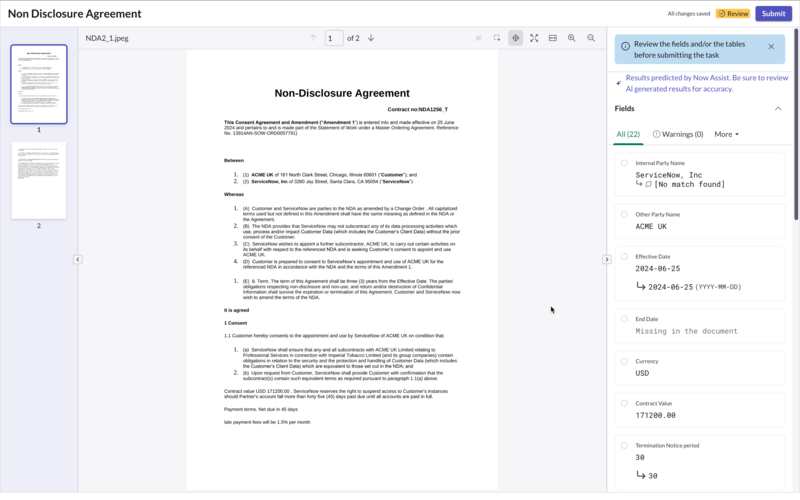
Task: Click the Warnings tab info icon
Action: (656, 134)
